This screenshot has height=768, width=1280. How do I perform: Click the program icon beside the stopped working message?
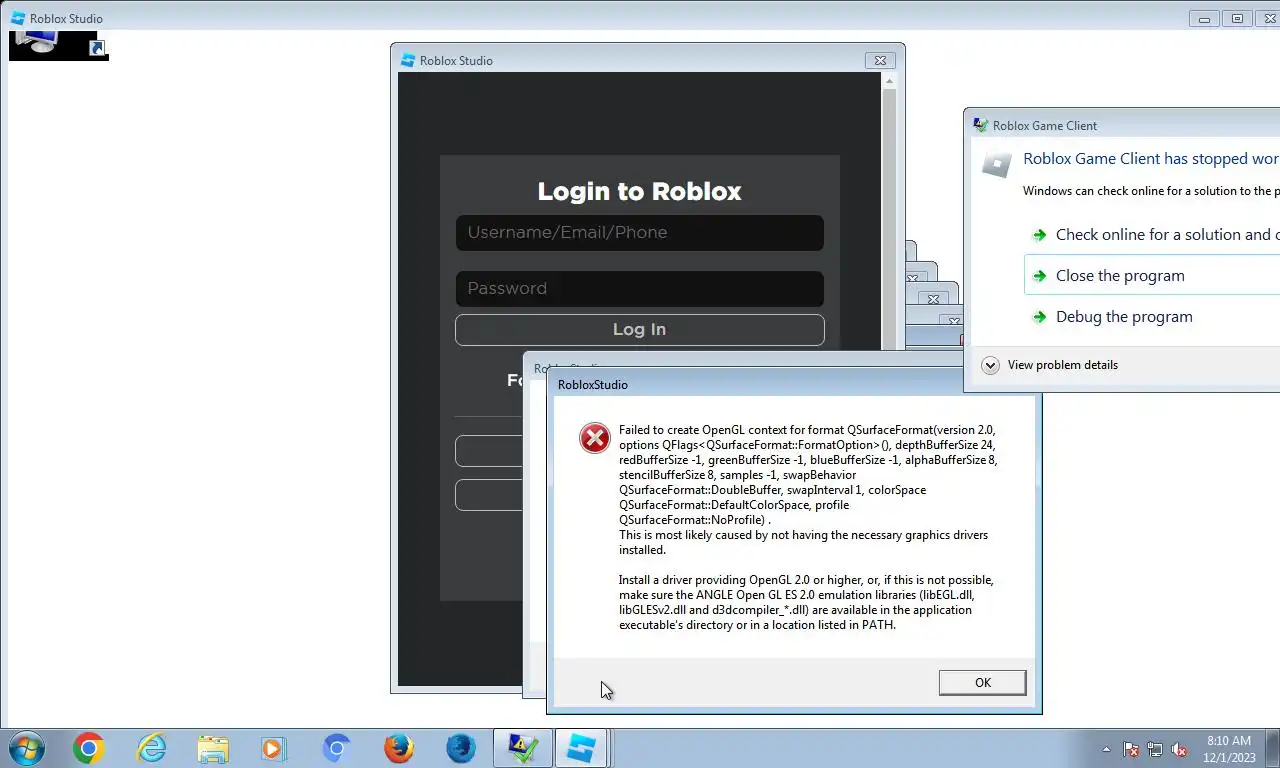[996, 164]
